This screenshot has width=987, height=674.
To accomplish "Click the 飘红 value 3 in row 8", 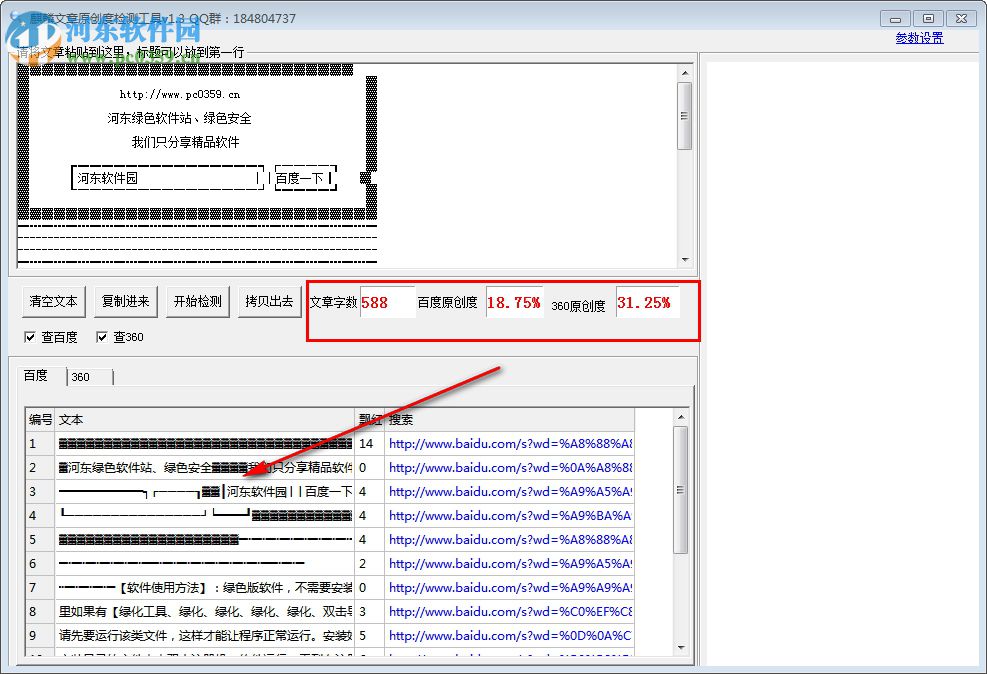I will (x=363, y=611).
